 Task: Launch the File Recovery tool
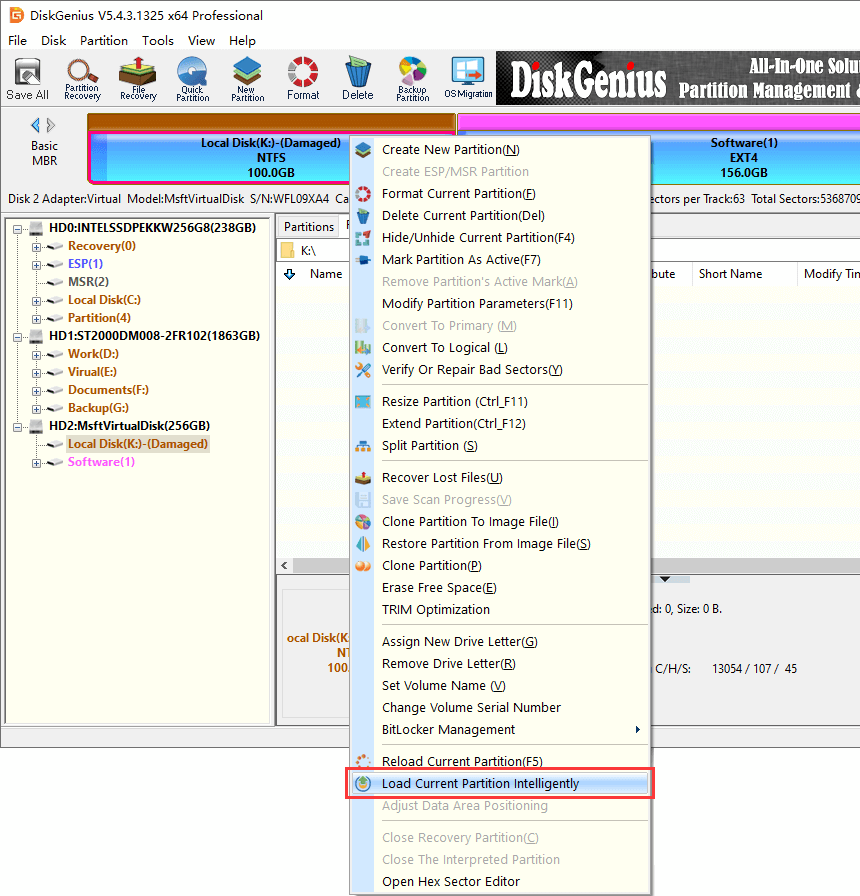tap(138, 78)
